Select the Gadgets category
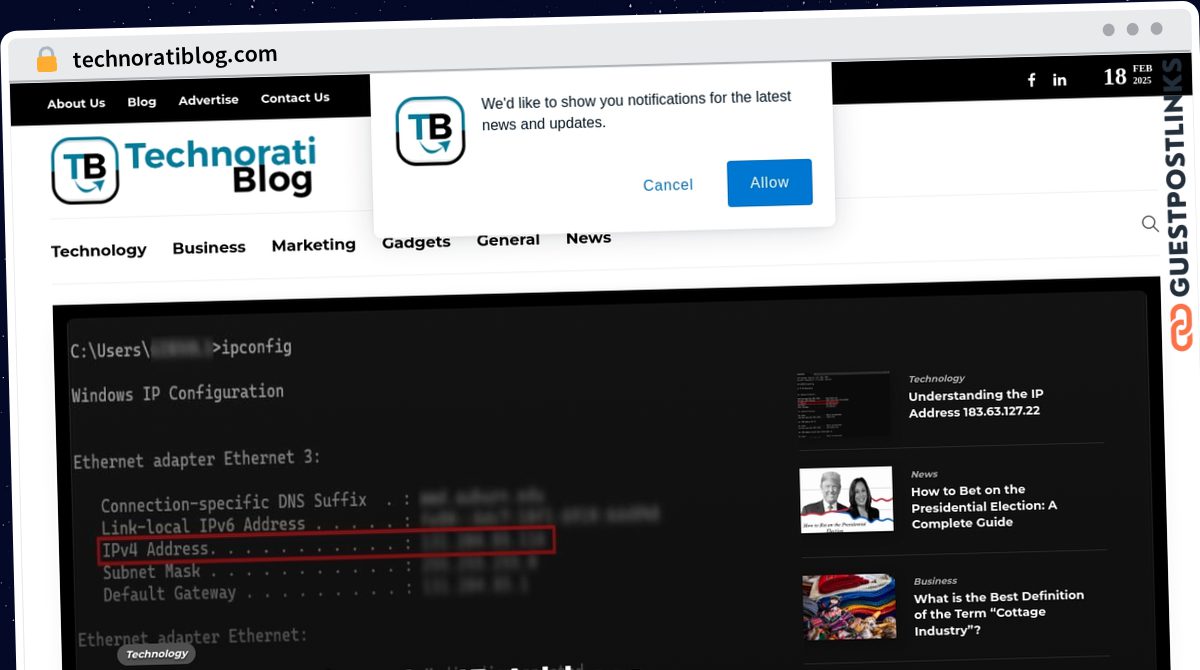The width and height of the screenshot is (1200, 670). pos(416,242)
